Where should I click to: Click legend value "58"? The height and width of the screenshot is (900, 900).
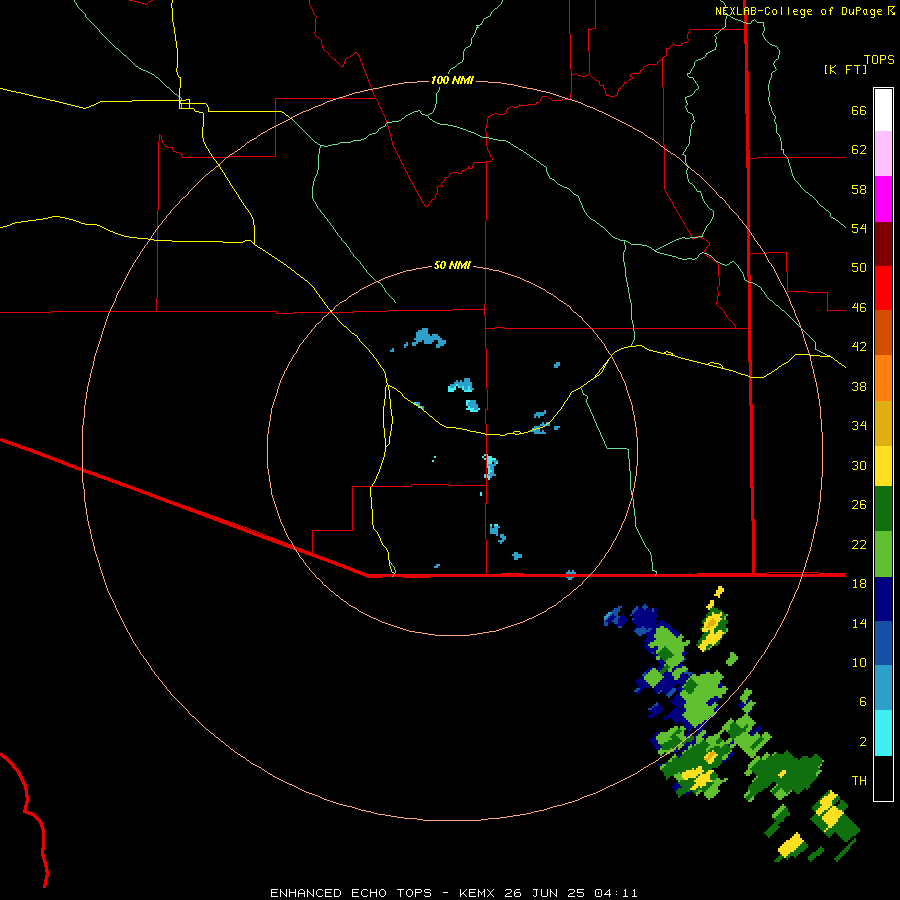[859, 189]
